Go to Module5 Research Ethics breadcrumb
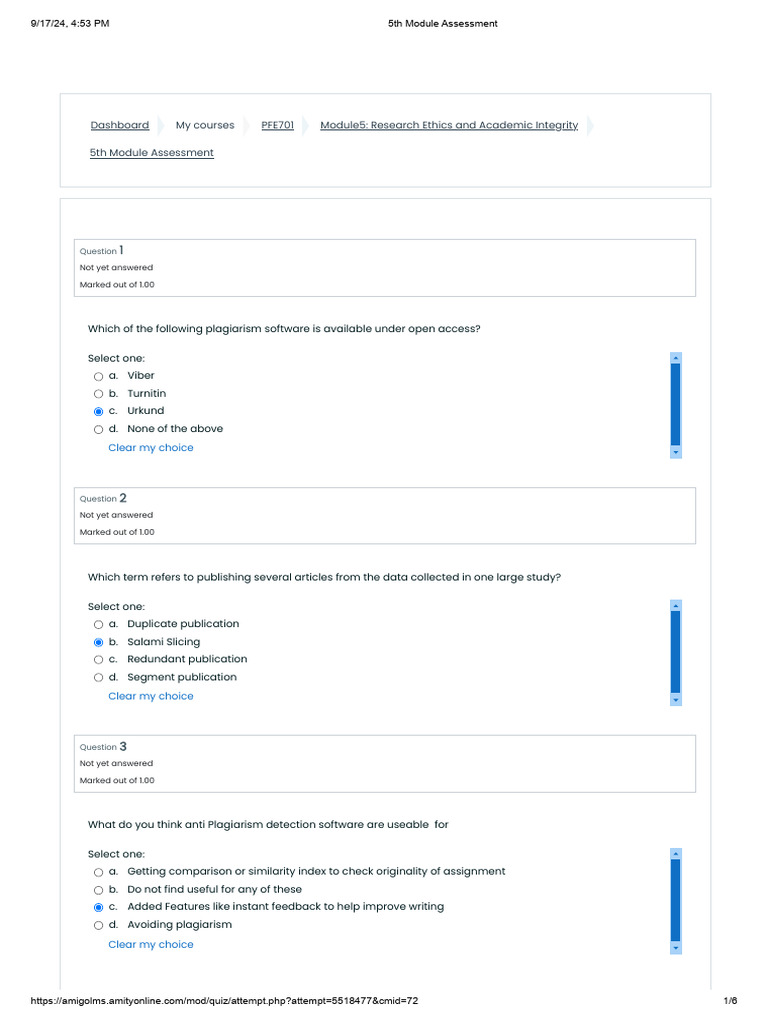This screenshot has width=768, height=1024. 449,125
